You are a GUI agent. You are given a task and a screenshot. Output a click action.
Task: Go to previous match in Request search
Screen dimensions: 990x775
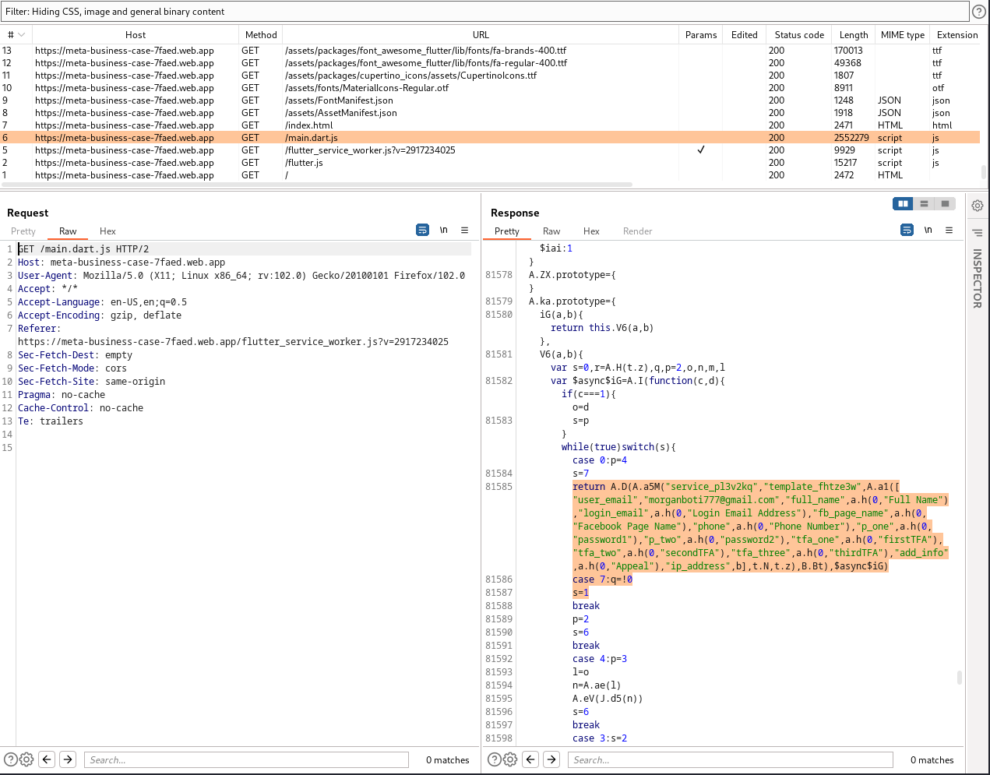point(47,760)
